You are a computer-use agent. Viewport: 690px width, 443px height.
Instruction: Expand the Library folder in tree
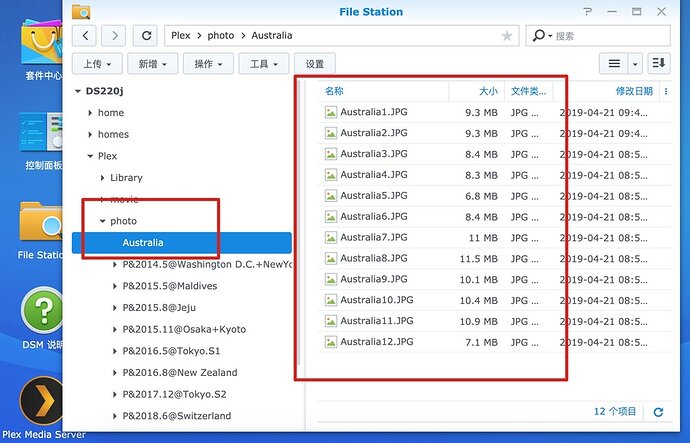[103, 178]
